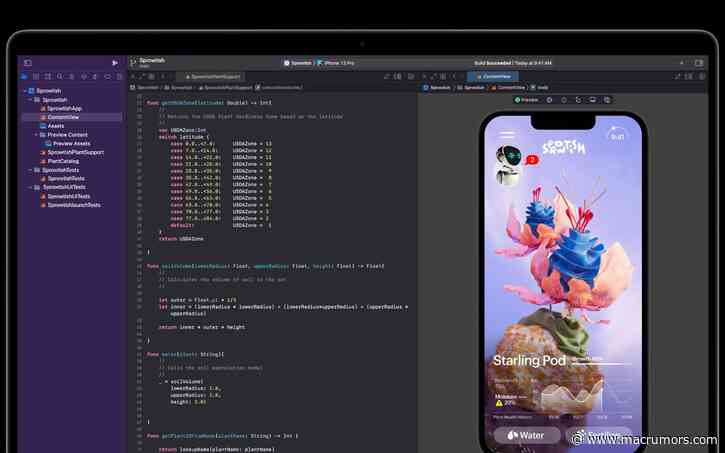Select the project navigator folder icon
The image size is (725, 453).
25,76
